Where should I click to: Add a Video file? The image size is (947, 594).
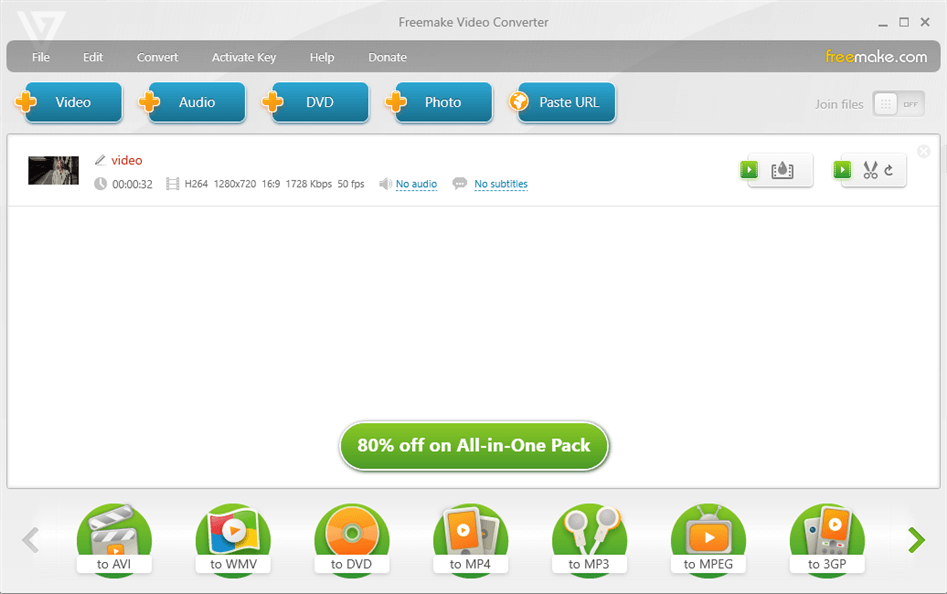(x=69, y=102)
